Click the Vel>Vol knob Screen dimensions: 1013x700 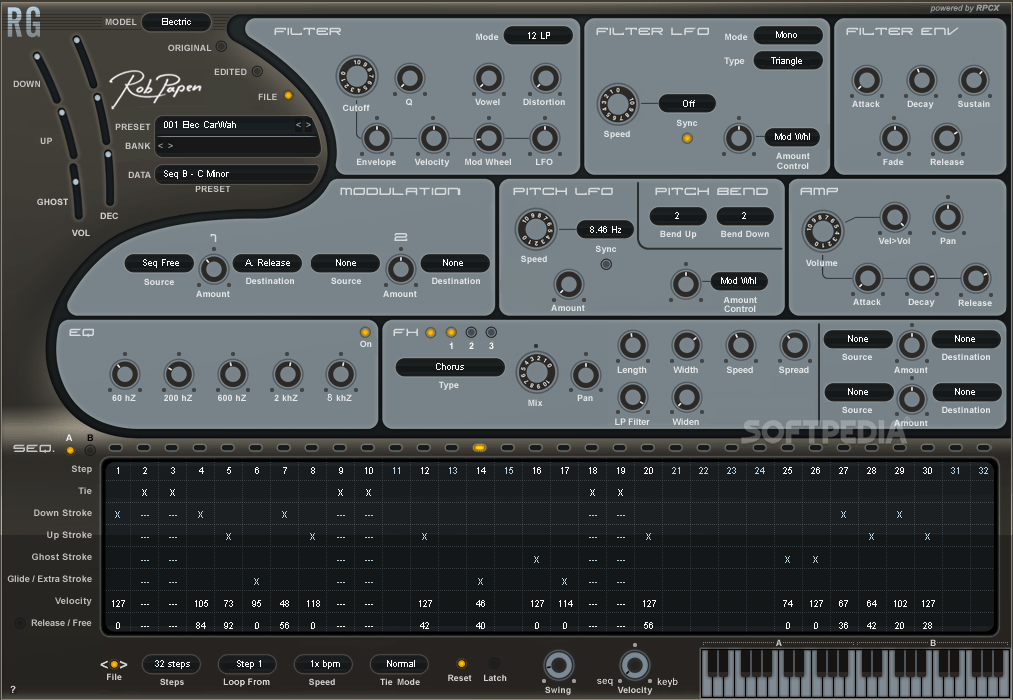pos(895,218)
